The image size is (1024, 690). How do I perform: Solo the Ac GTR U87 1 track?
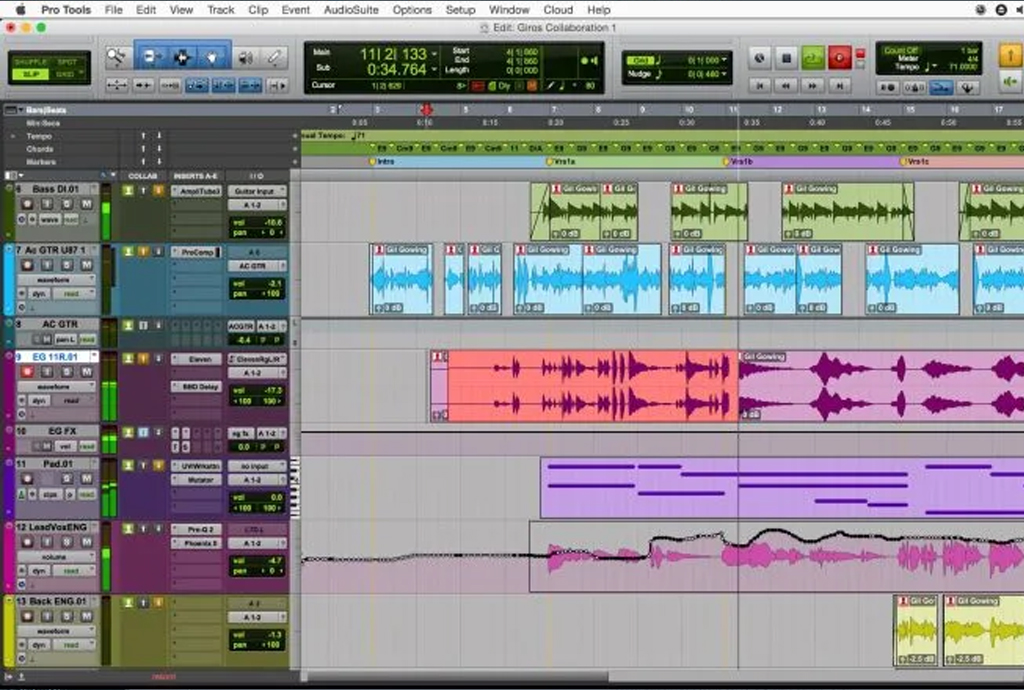point(66,264)
